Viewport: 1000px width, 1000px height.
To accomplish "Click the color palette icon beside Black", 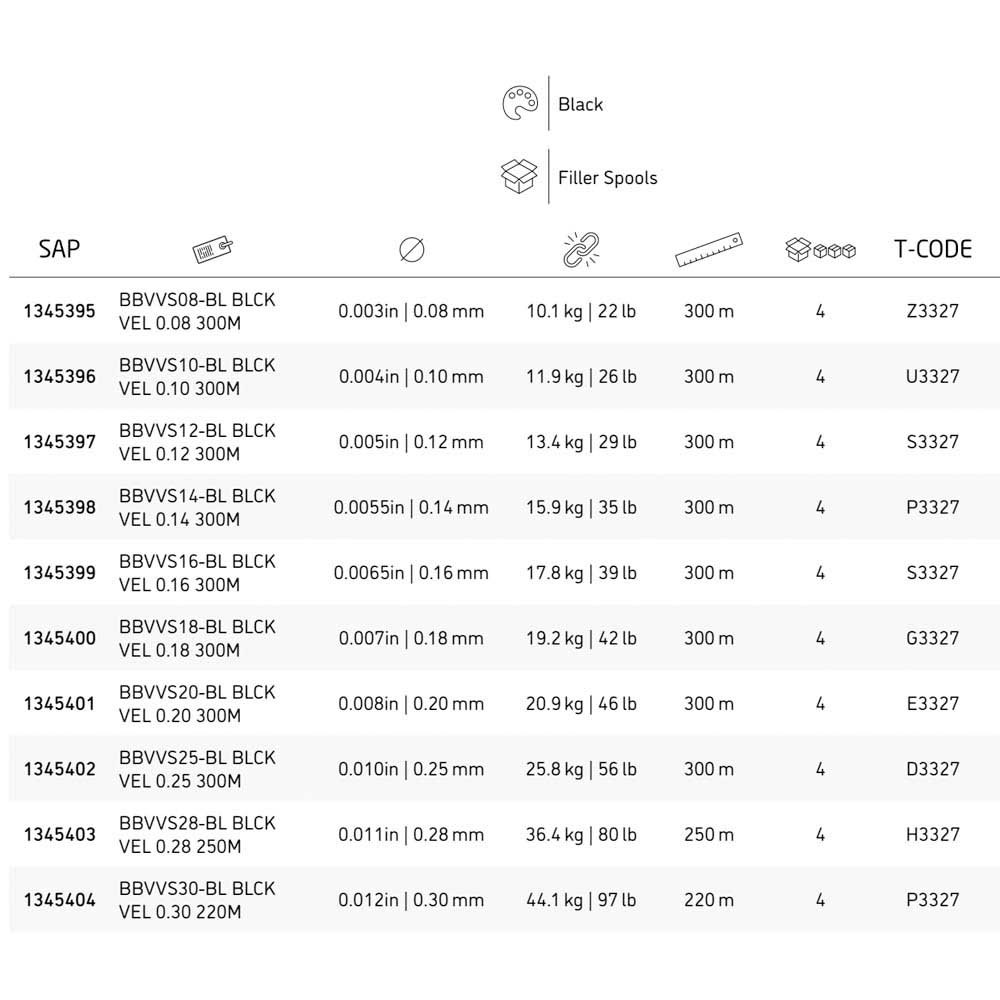I will (x=520, y=103).
